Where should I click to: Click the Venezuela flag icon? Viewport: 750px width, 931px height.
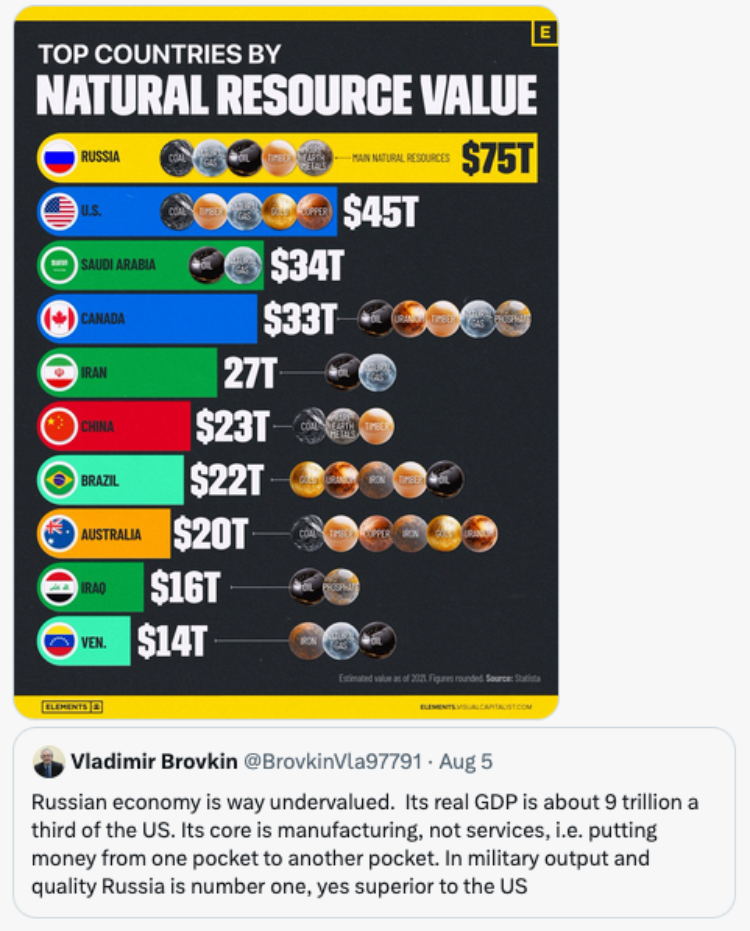coord(59,641)
